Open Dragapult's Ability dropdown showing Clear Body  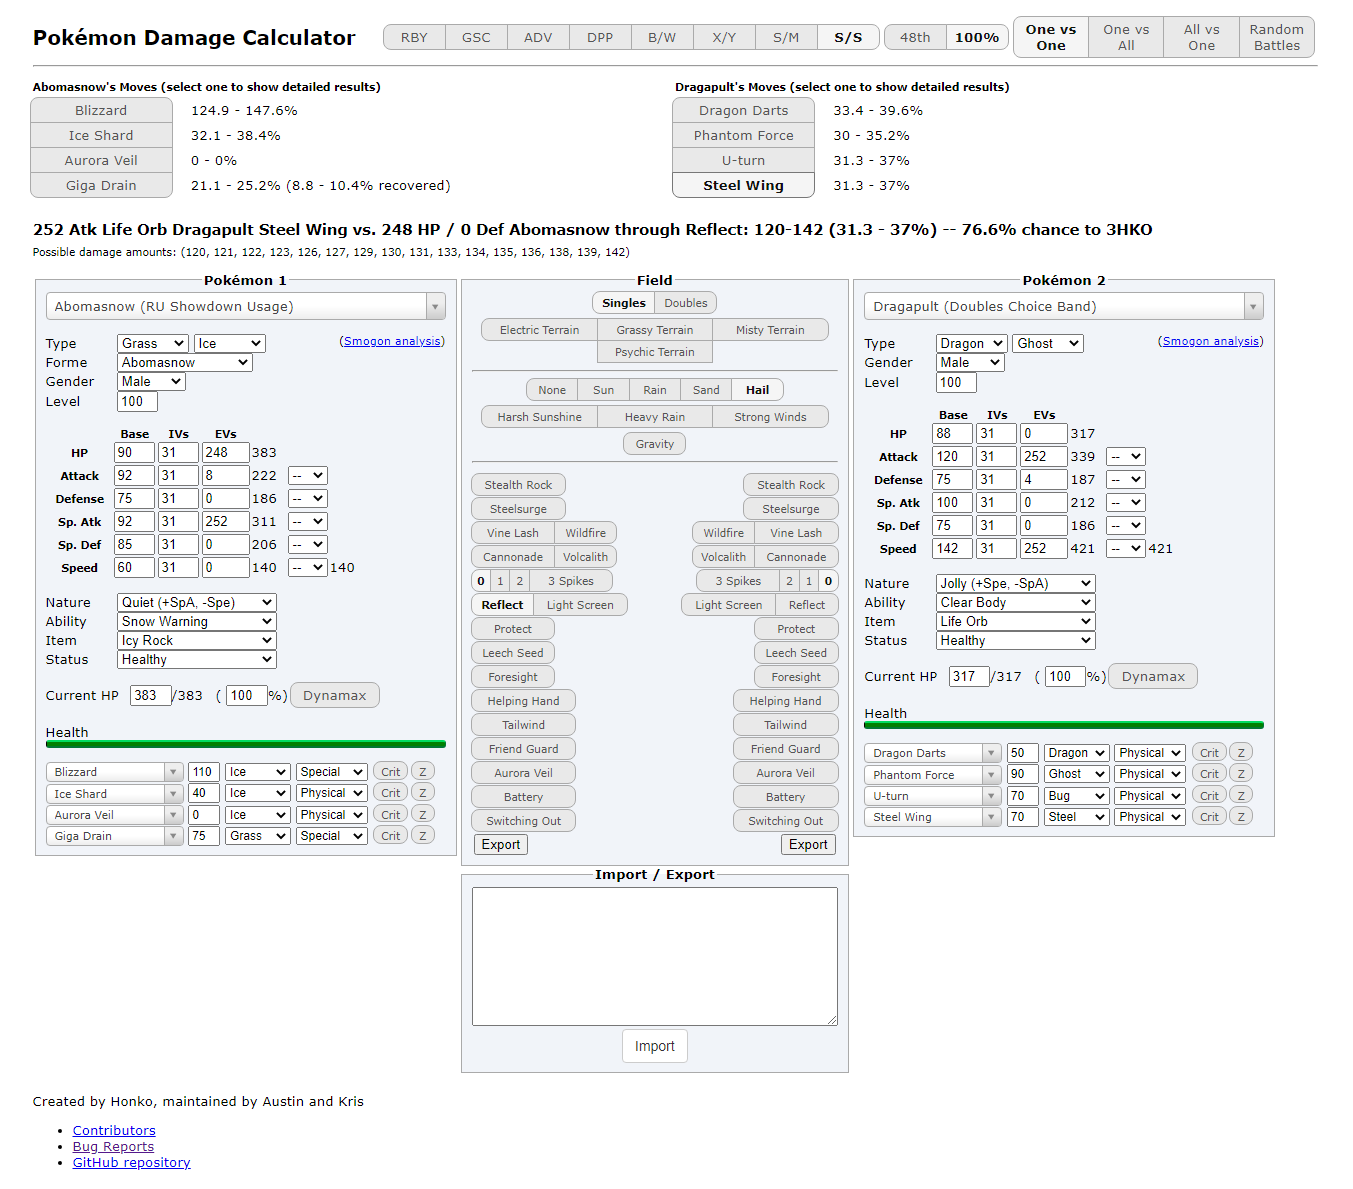coord(1016,603)
